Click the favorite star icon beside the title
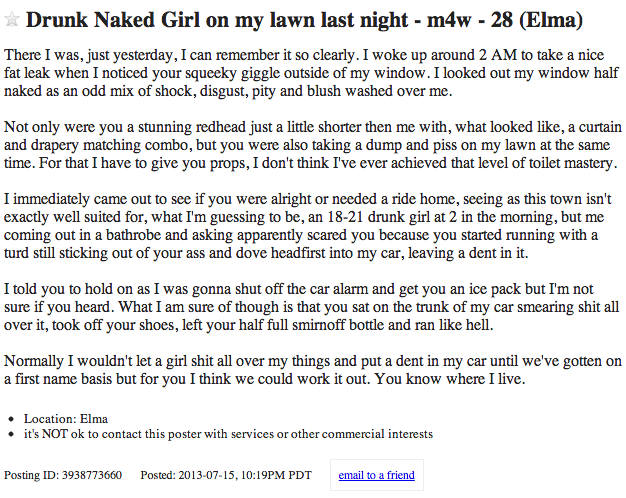Screen dimensions: 626x498 click(12, 19)
